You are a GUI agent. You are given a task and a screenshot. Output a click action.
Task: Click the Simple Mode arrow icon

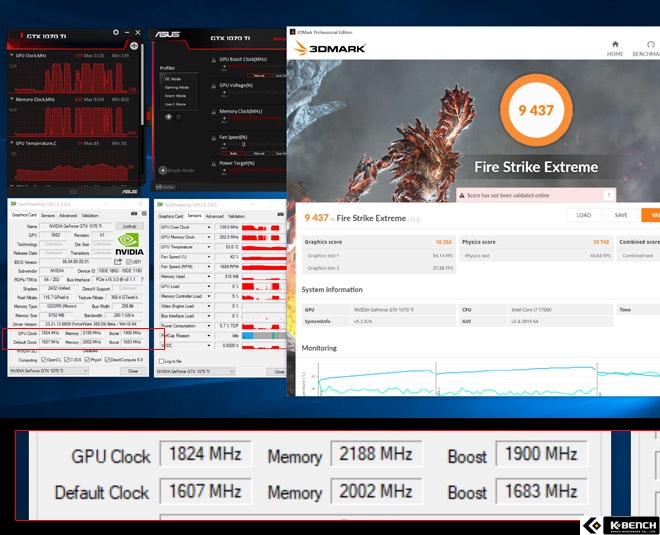pyautogui.click(x=162, y=170)
